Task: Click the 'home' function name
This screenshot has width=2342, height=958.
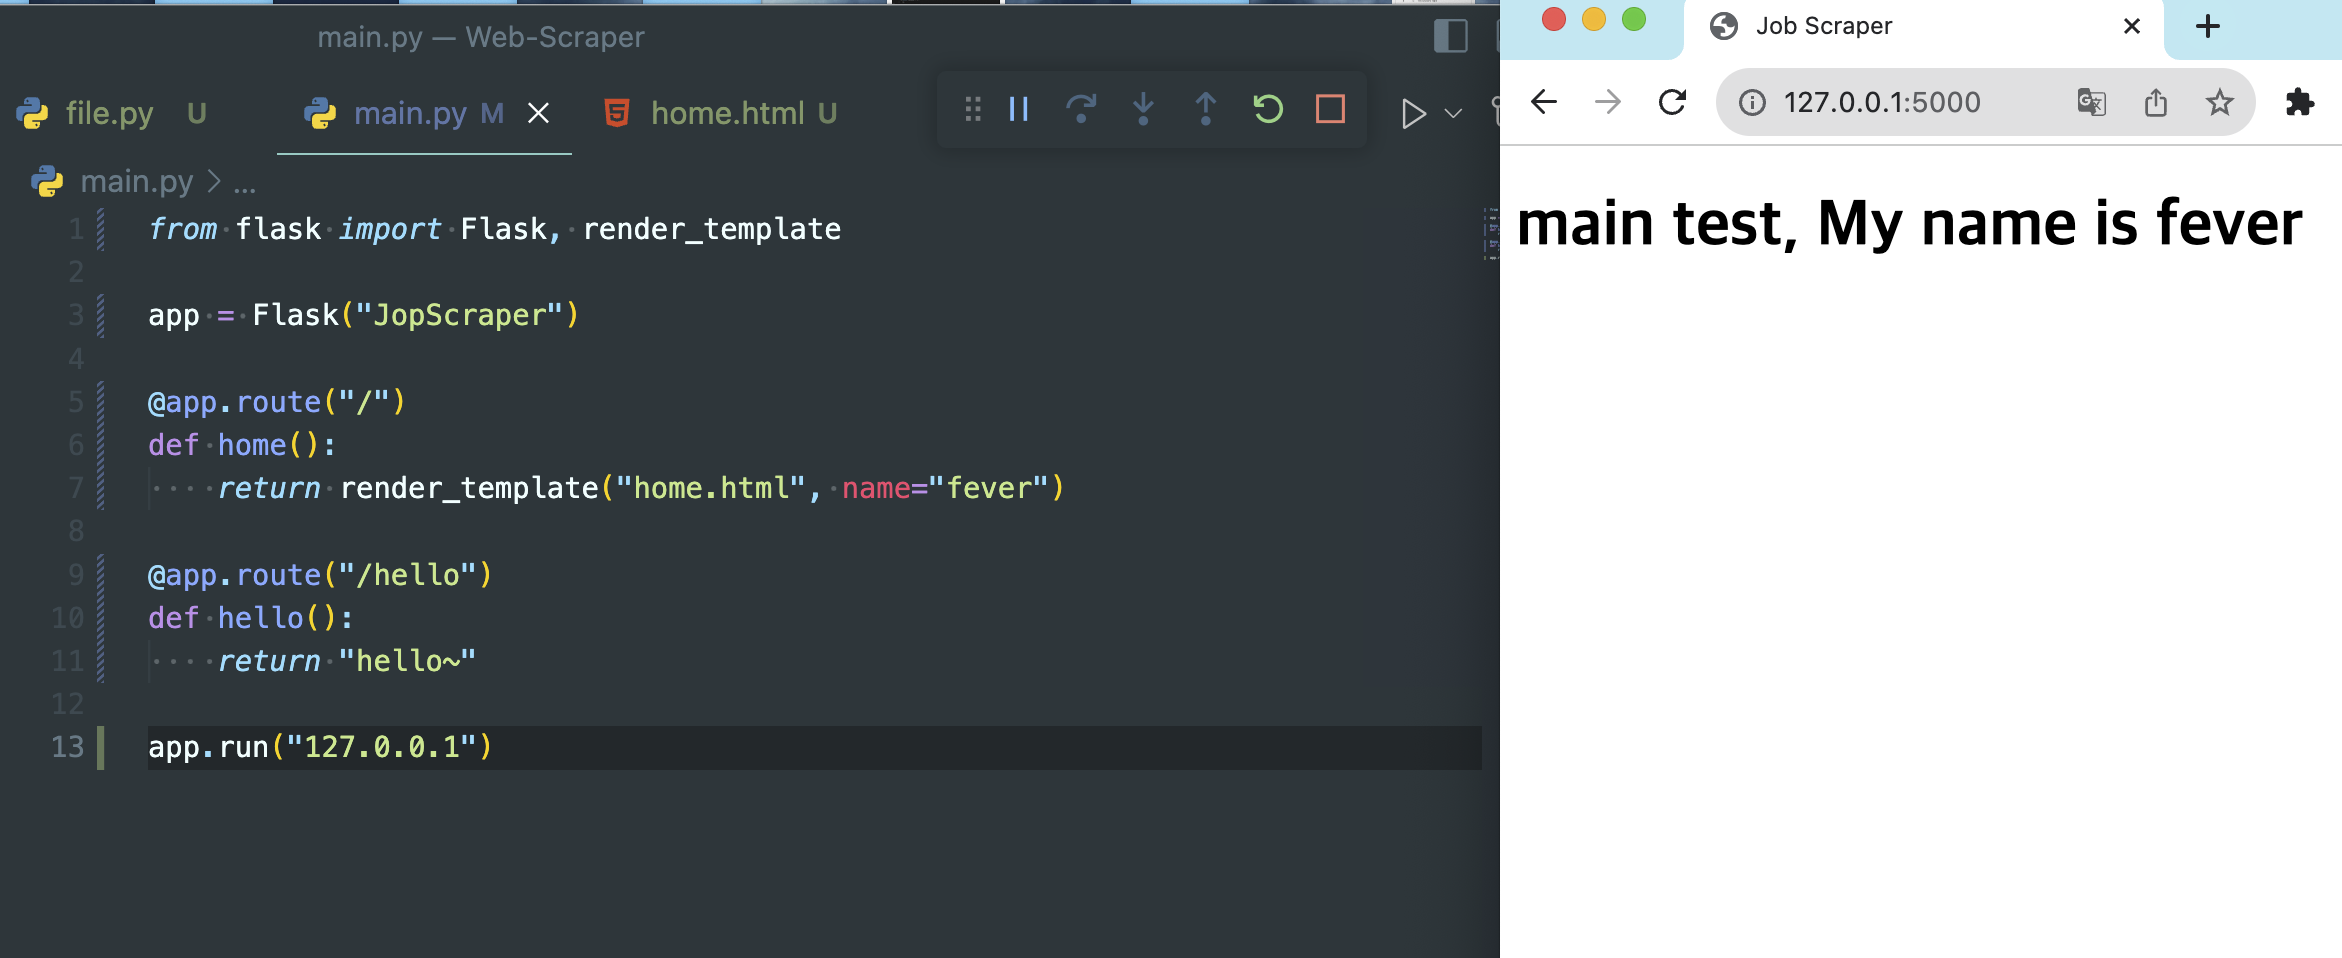Action: pyautogui.click(x=252, y=445)
